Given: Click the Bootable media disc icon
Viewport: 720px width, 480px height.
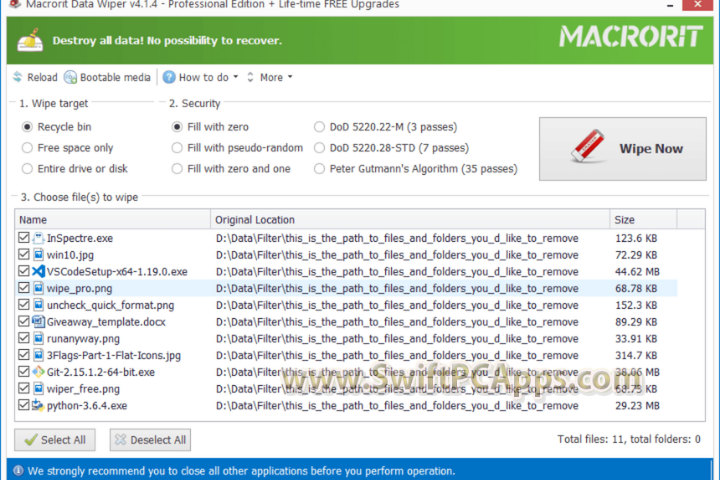Looking at the screenshot, I should pyautogui.click(x=70, y=77).
